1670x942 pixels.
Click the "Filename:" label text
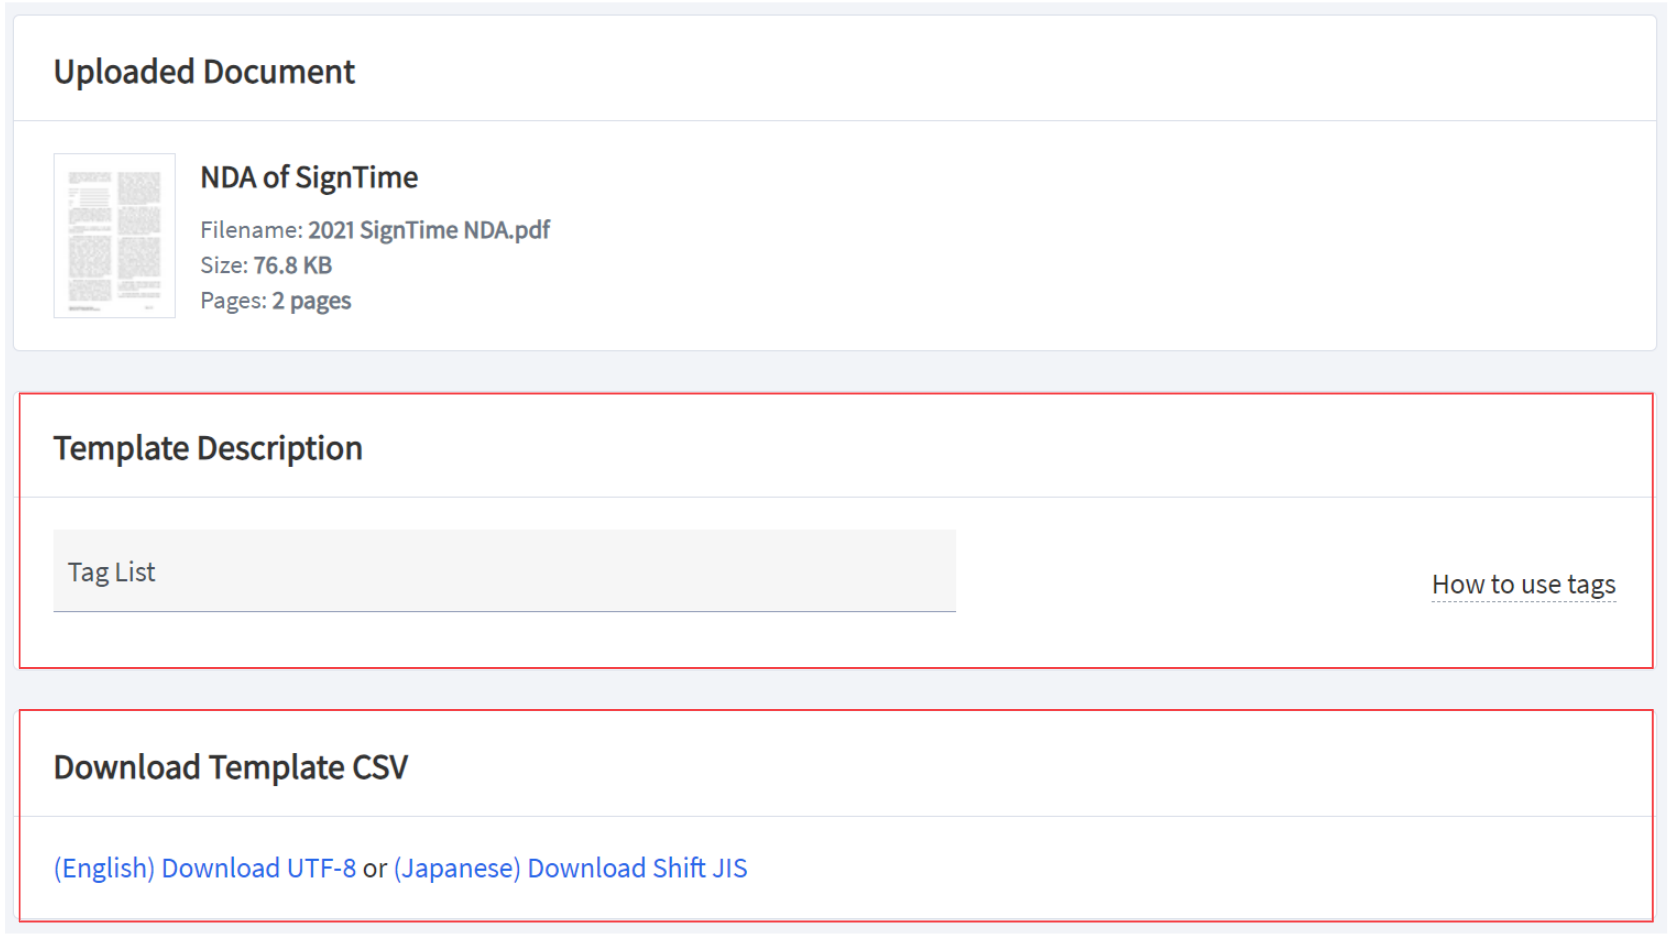250,230
